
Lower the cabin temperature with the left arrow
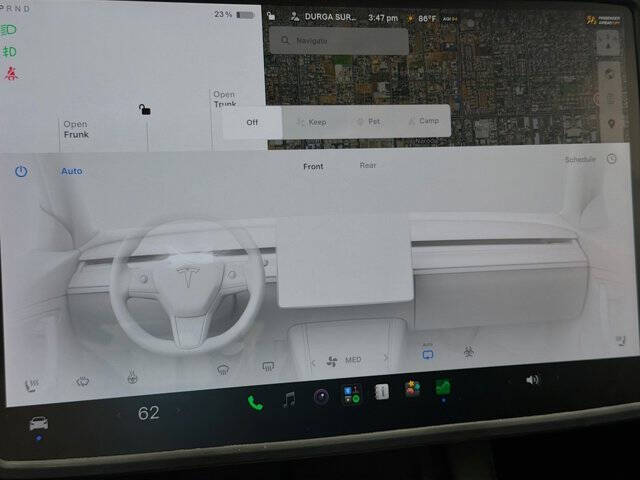coord(119,416)
